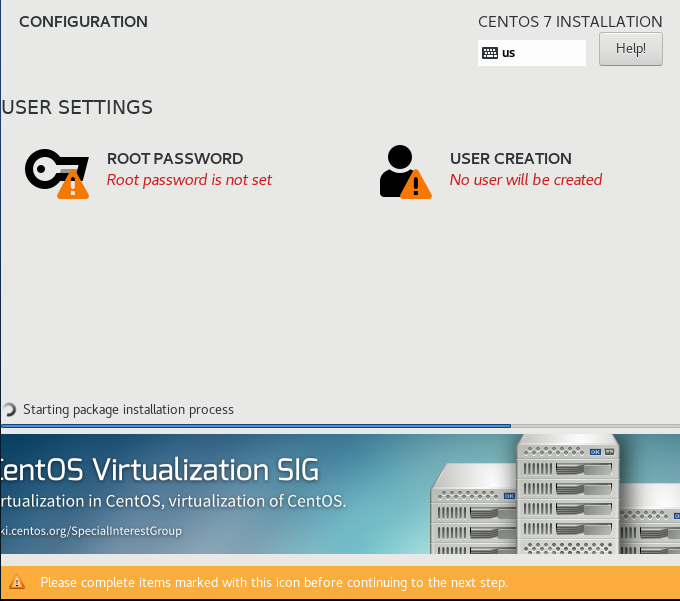This screenshot has height=601, width=680.
Task: Click the spinner beside Starting package installation
Action: (x=9, y=409)
